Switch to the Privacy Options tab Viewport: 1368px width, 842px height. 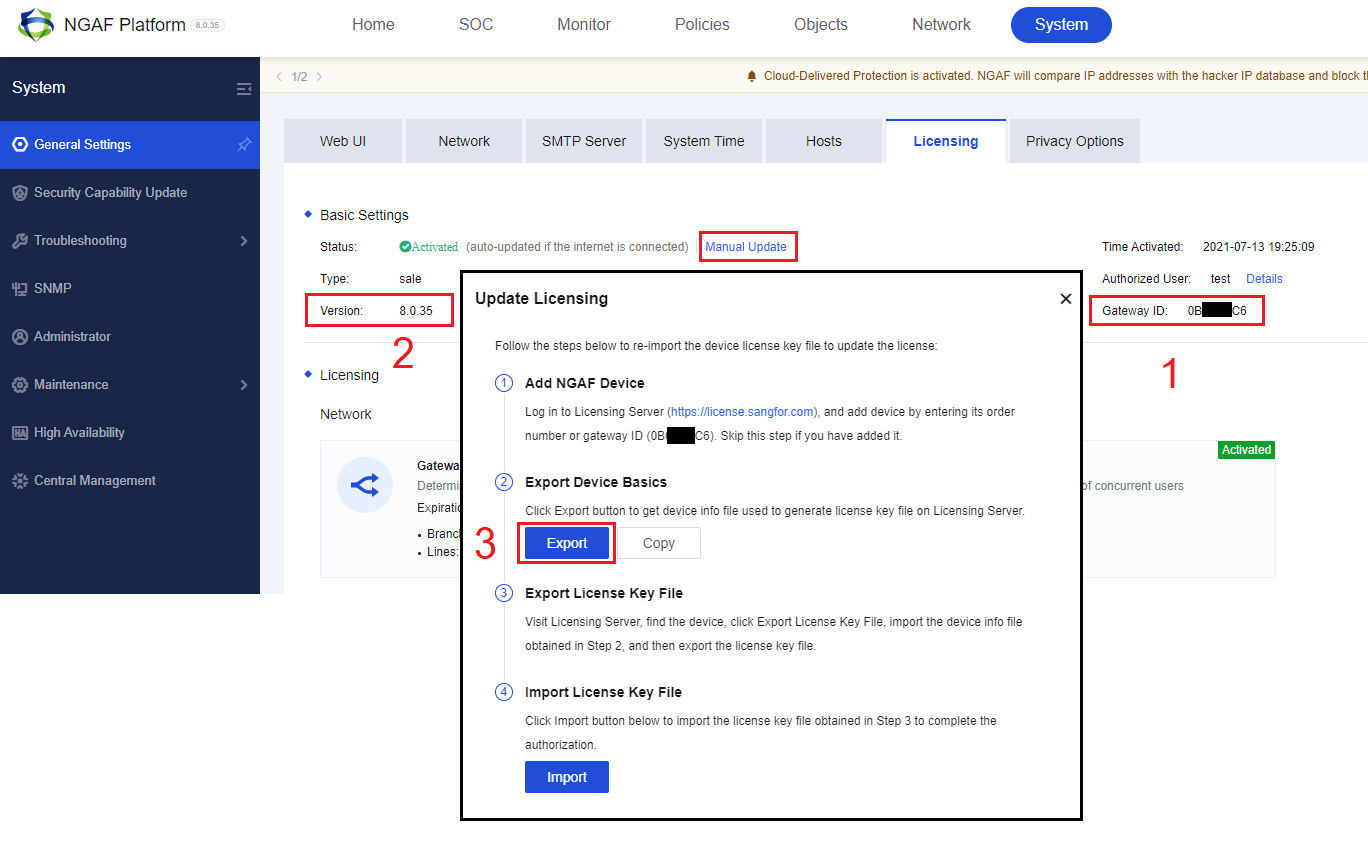[x=1075, y=141]
